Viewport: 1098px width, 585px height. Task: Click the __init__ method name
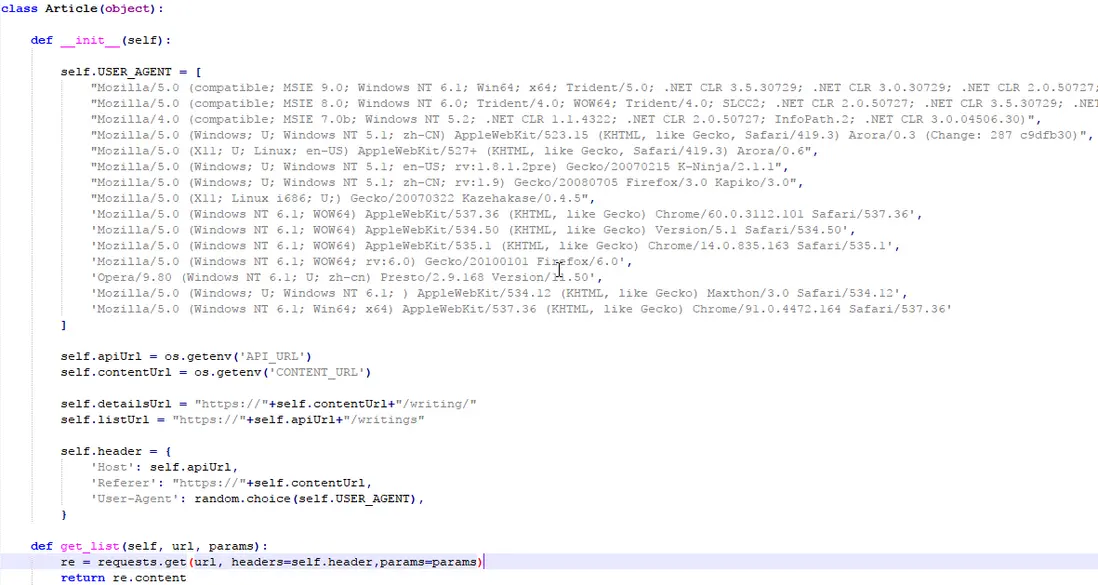tap(90, 40)
